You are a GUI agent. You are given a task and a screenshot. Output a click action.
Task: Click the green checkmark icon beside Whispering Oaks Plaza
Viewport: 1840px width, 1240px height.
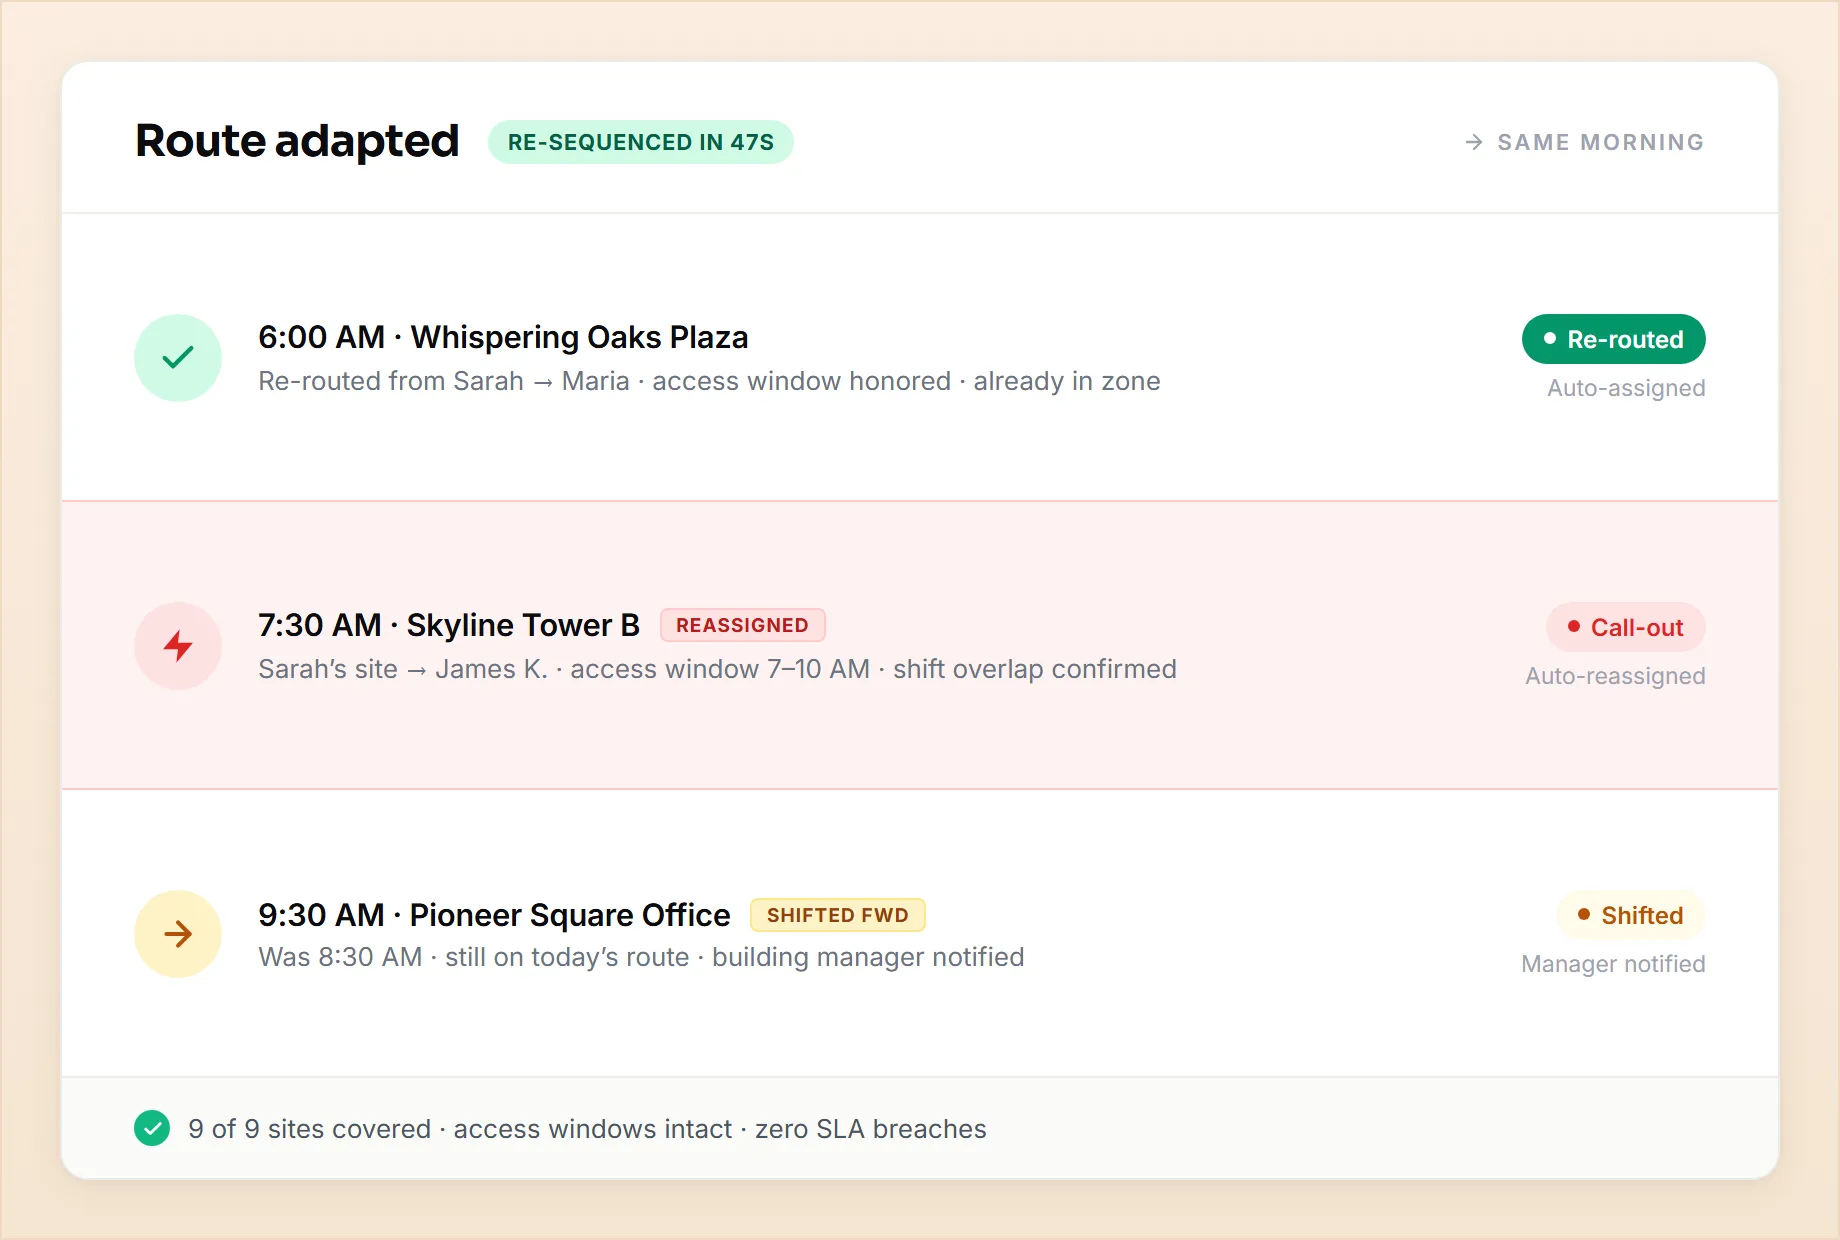point(178,358)
